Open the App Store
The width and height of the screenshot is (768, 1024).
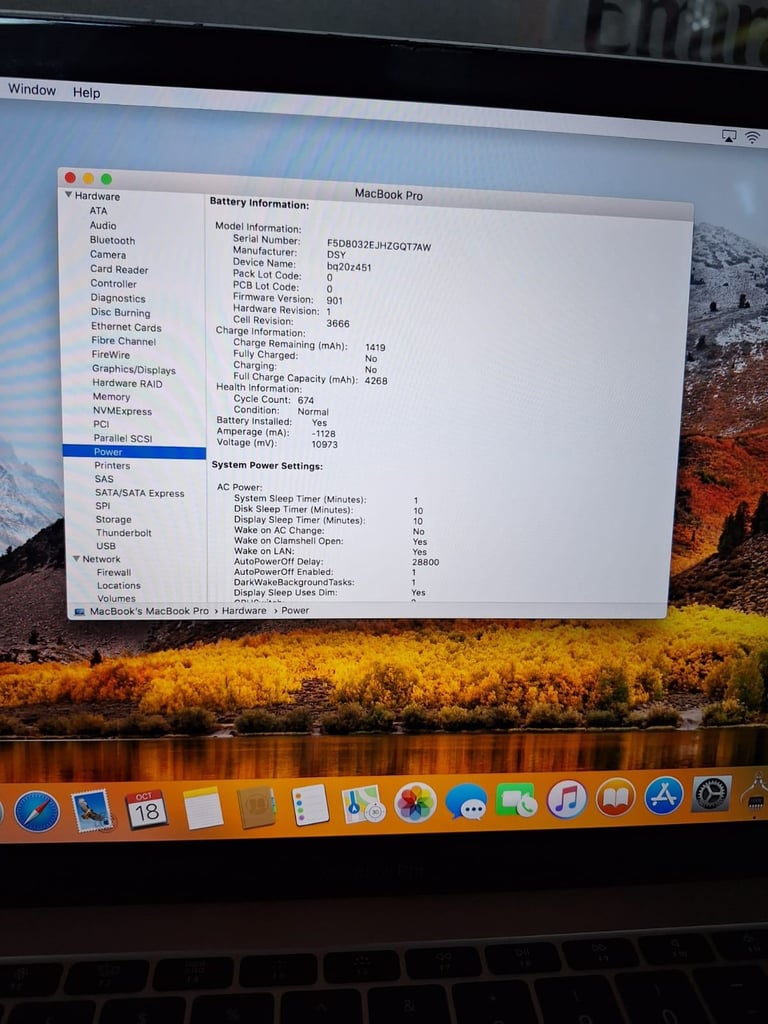664,795
